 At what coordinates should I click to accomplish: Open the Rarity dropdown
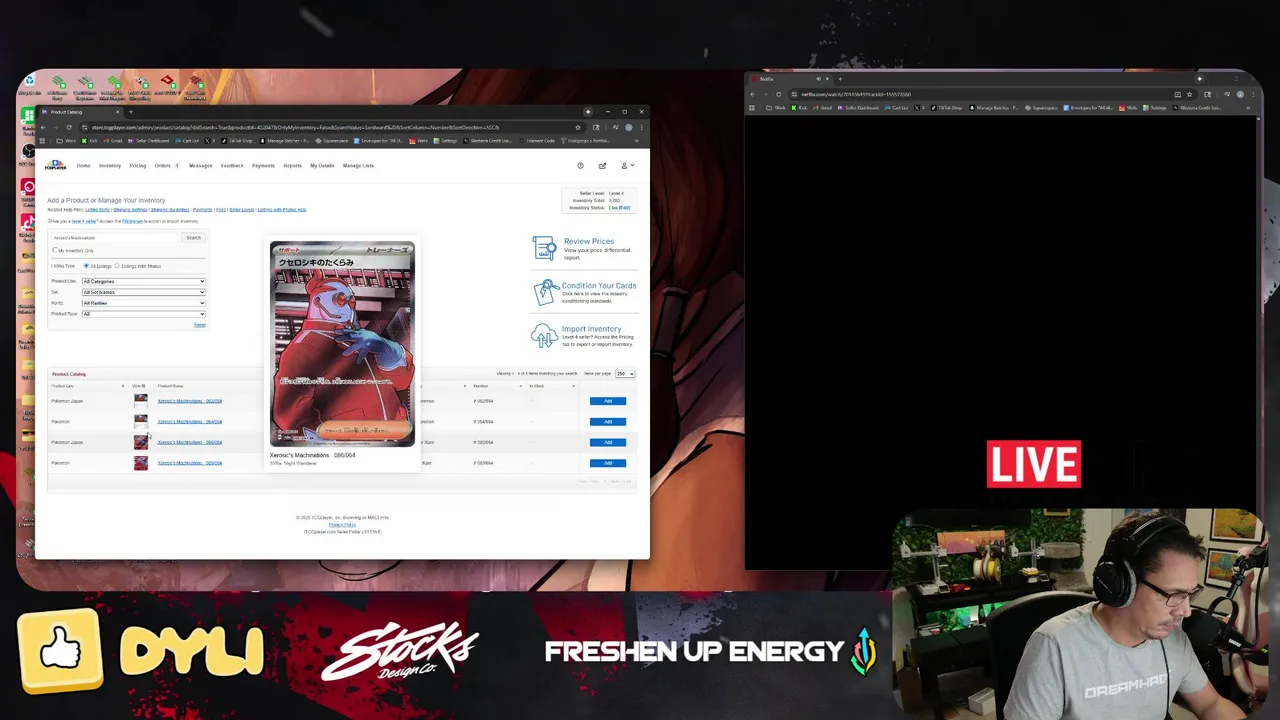(144, 303)
